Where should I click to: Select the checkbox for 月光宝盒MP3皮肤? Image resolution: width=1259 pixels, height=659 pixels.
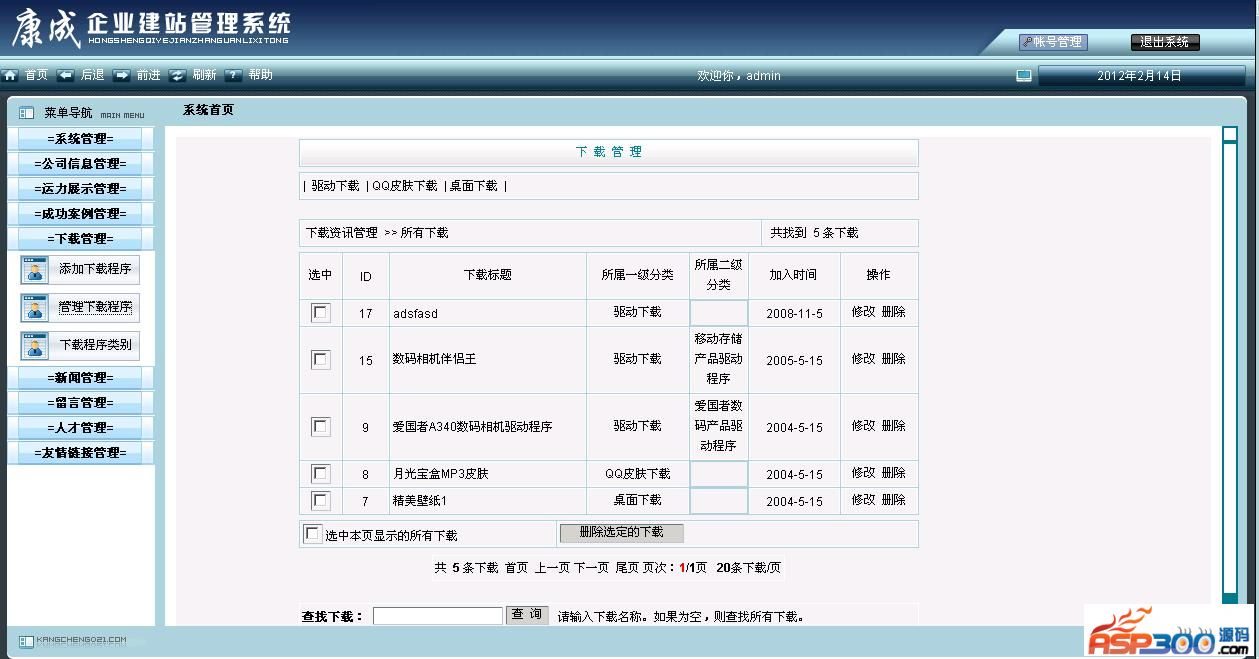tap(320, 474)
